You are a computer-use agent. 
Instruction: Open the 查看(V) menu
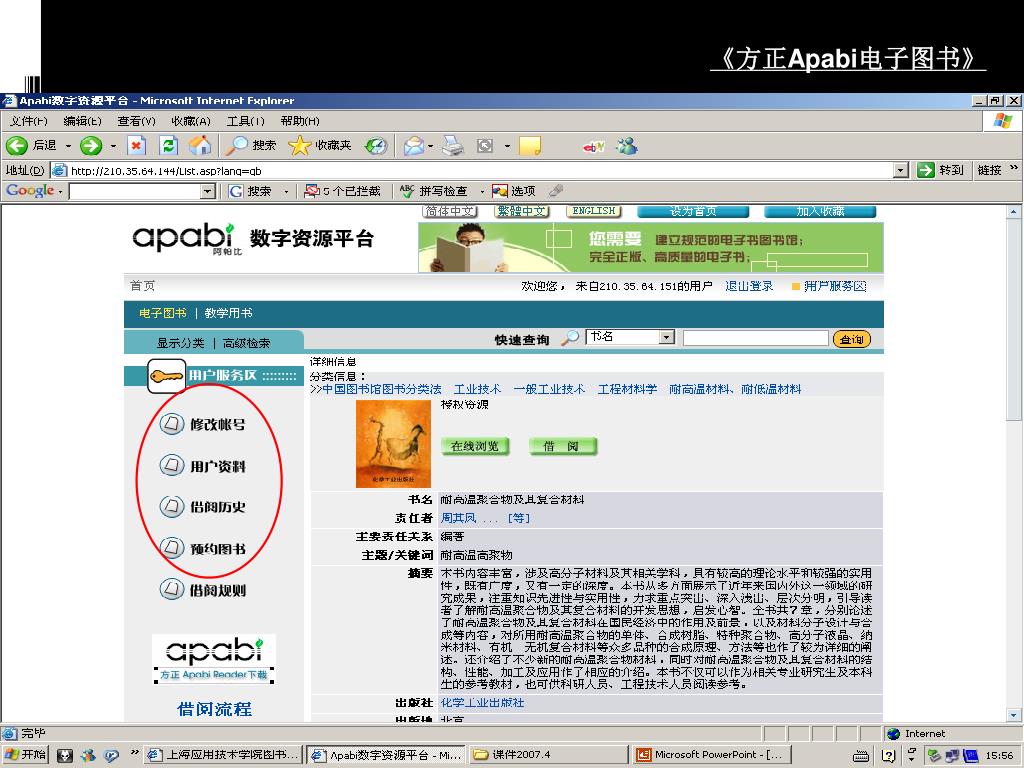pyautogui.click(x=136, y=121)
